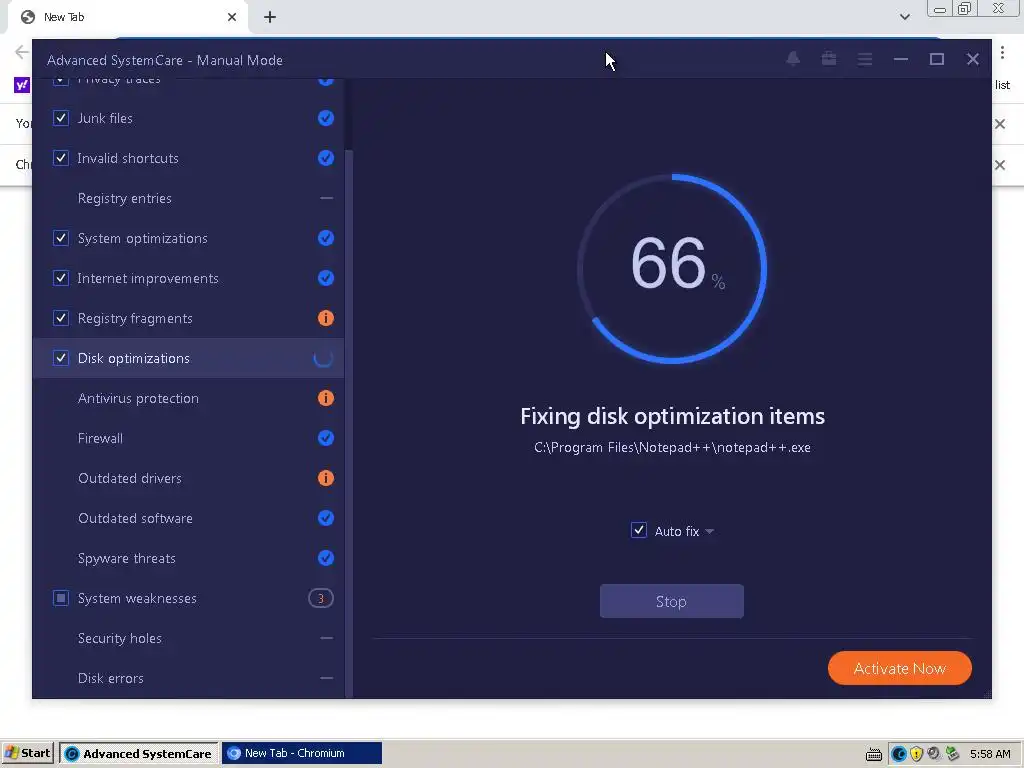Screen dimensions: 1024x768
Task: Select the Firewall row
Action: (x=189, y=438)
